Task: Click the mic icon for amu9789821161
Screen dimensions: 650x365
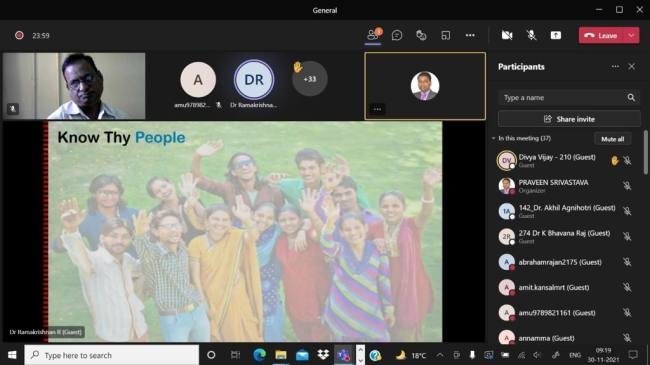Action: click(x=627, y=313)
